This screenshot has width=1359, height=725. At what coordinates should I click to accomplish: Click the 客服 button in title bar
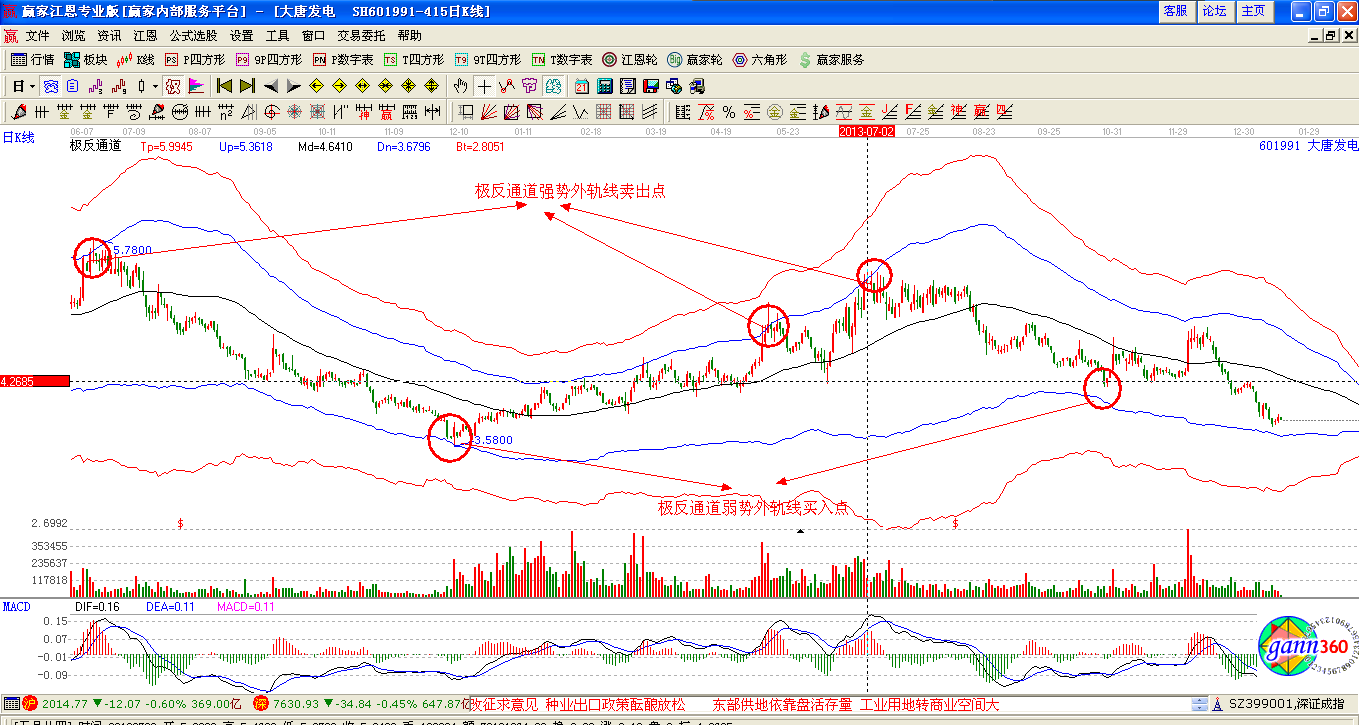[x=1175, y=11]
